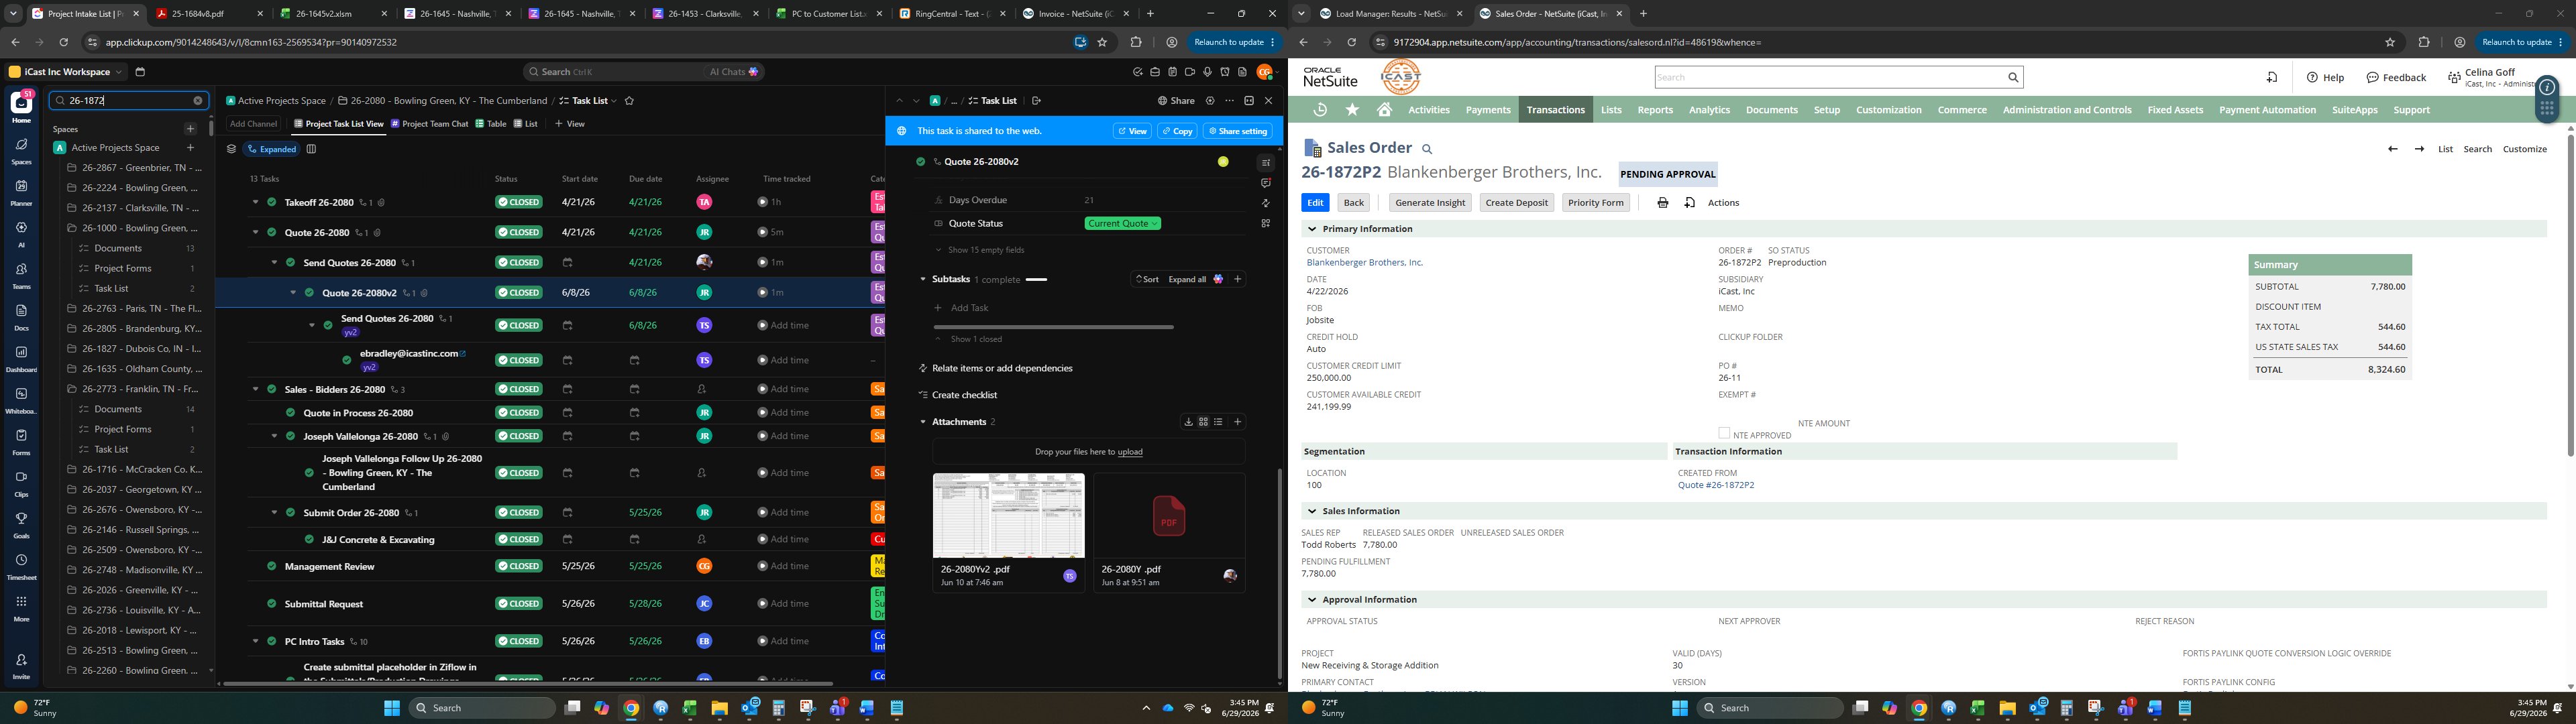Collapse the PC Intro Tasks row
Viewport: 2576px width, 724px height.
(x=255, y=642)
